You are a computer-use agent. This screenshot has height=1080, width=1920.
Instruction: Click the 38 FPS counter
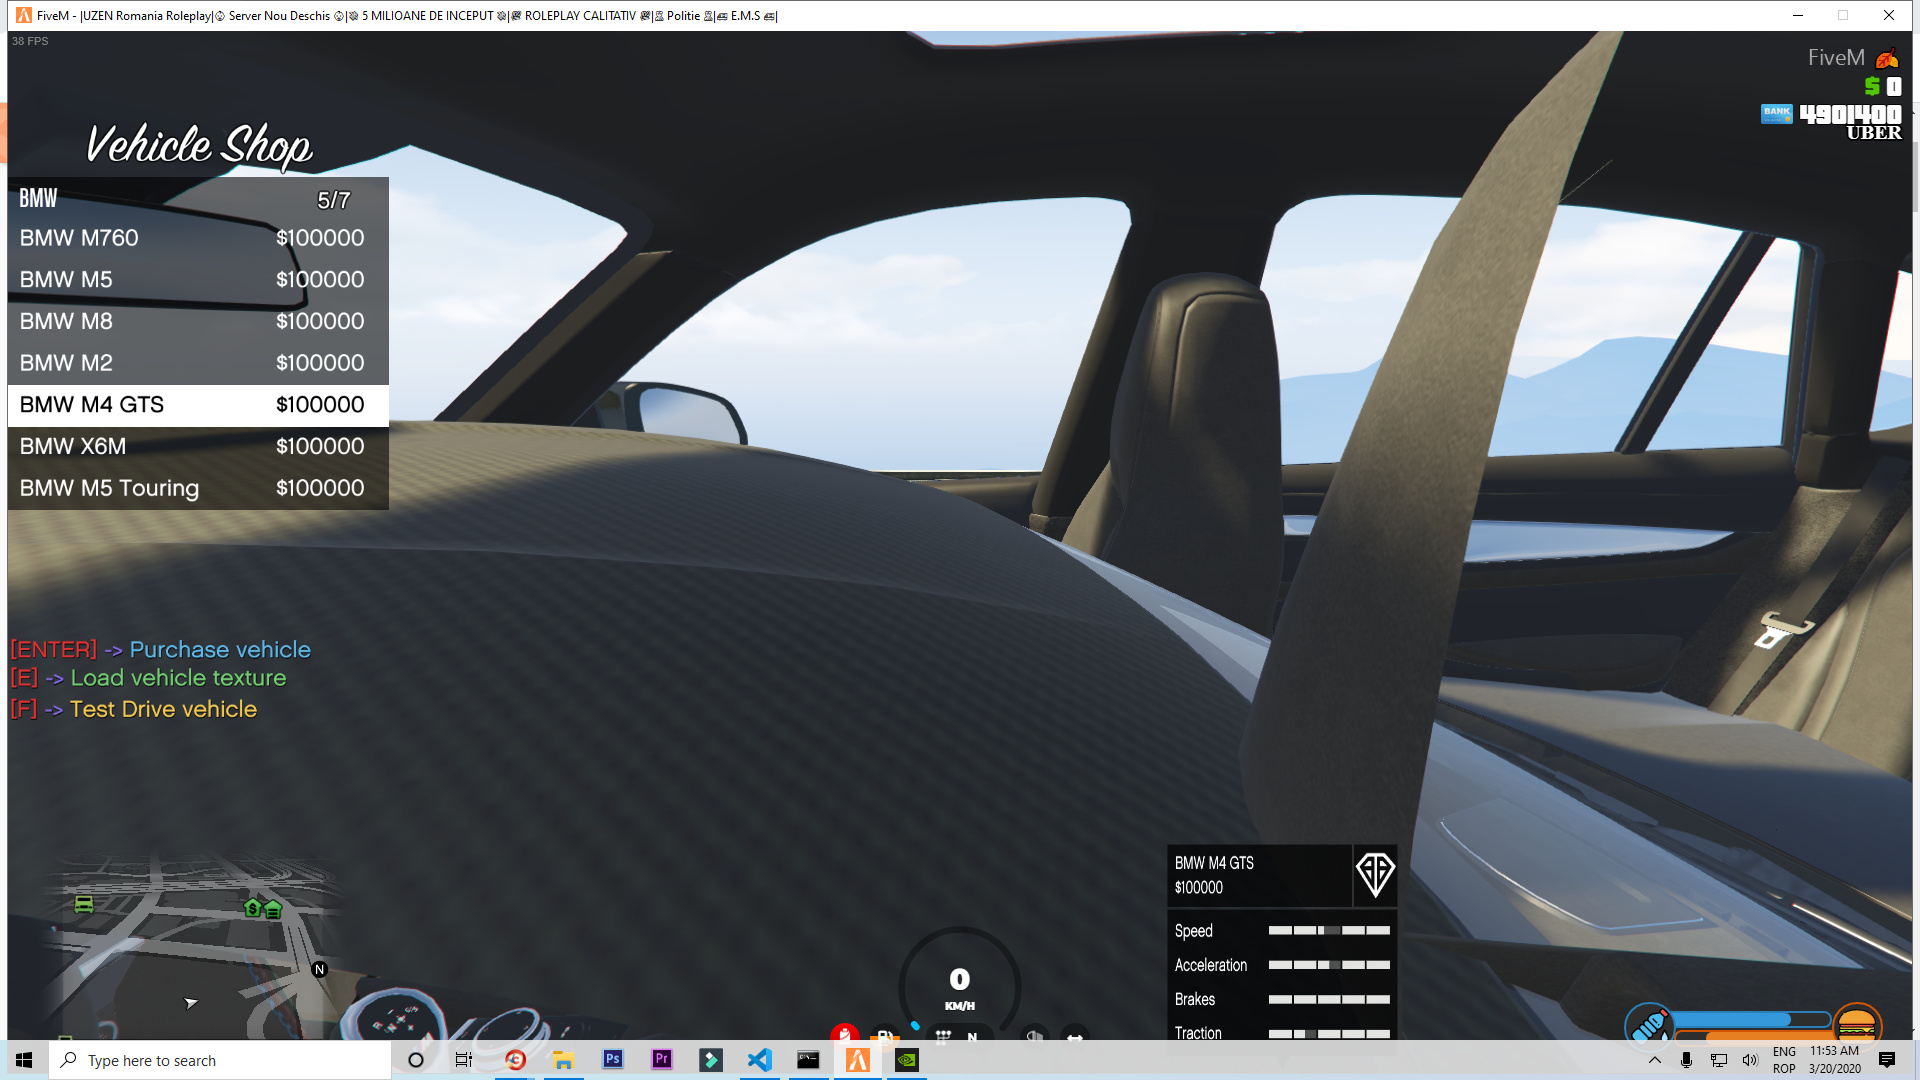pos(30,41)
